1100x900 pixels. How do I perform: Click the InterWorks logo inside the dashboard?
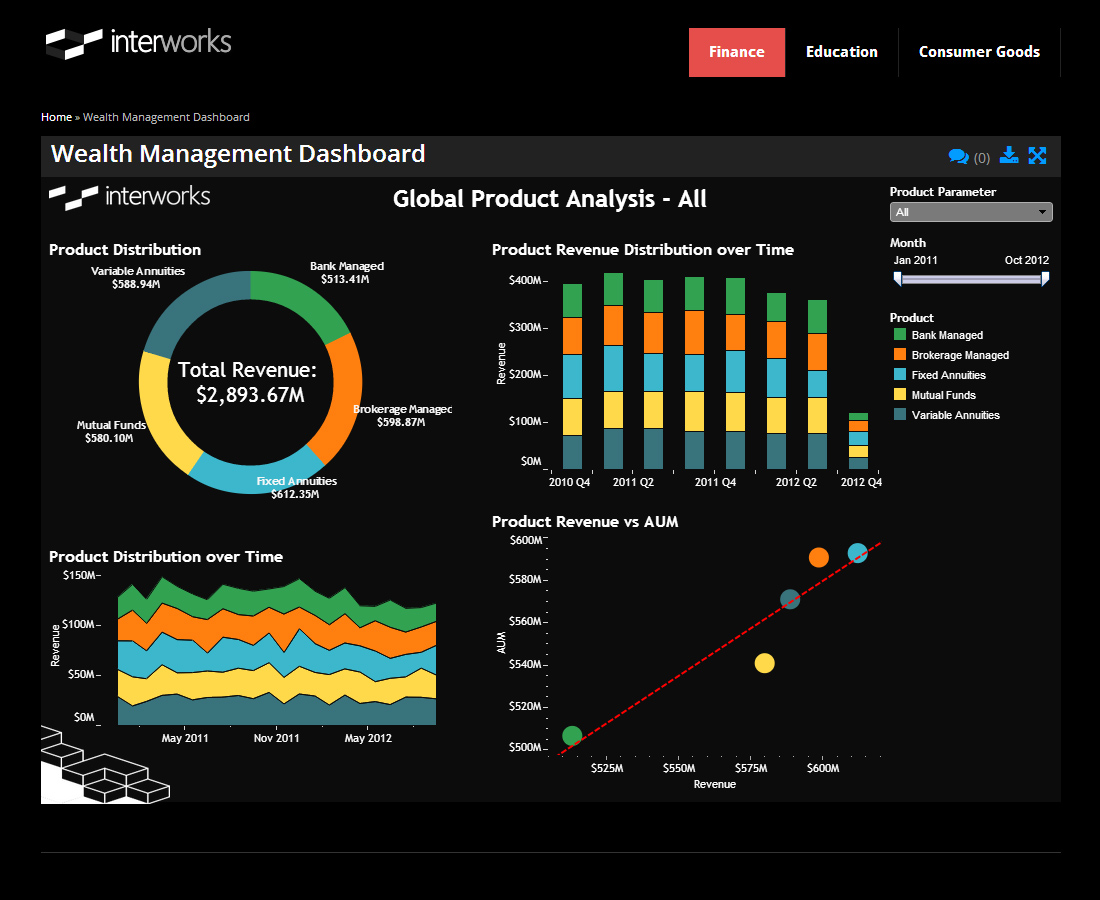[x=129, y=197]
